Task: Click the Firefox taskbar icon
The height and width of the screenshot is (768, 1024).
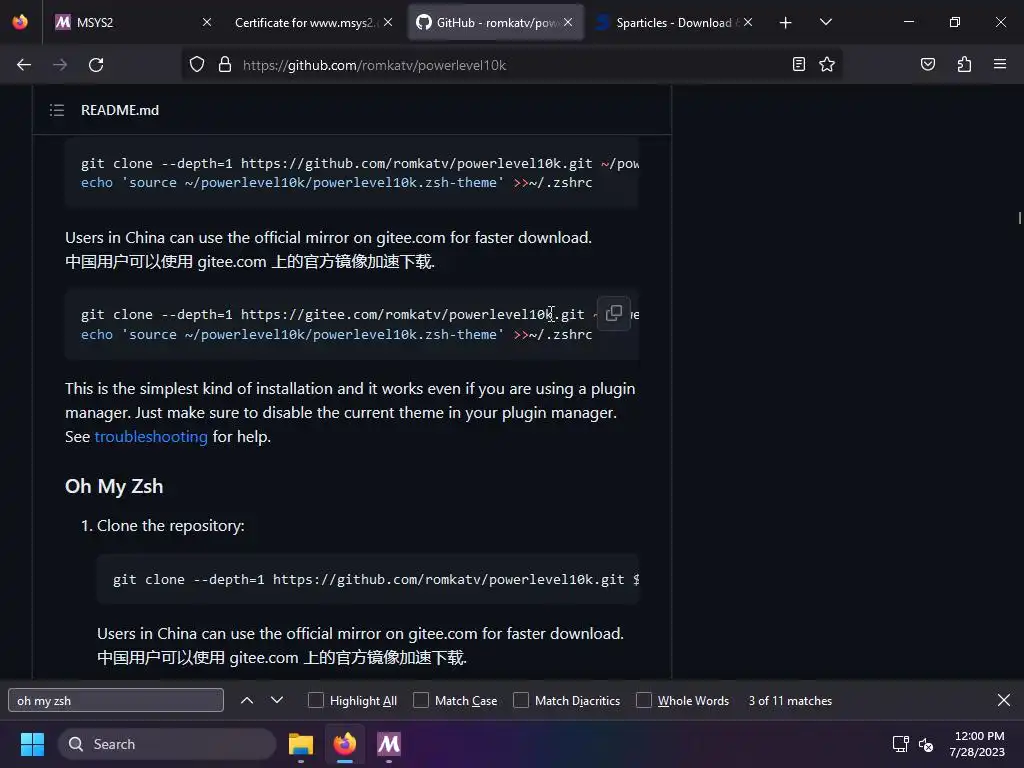Action: [x=345, y=744]
